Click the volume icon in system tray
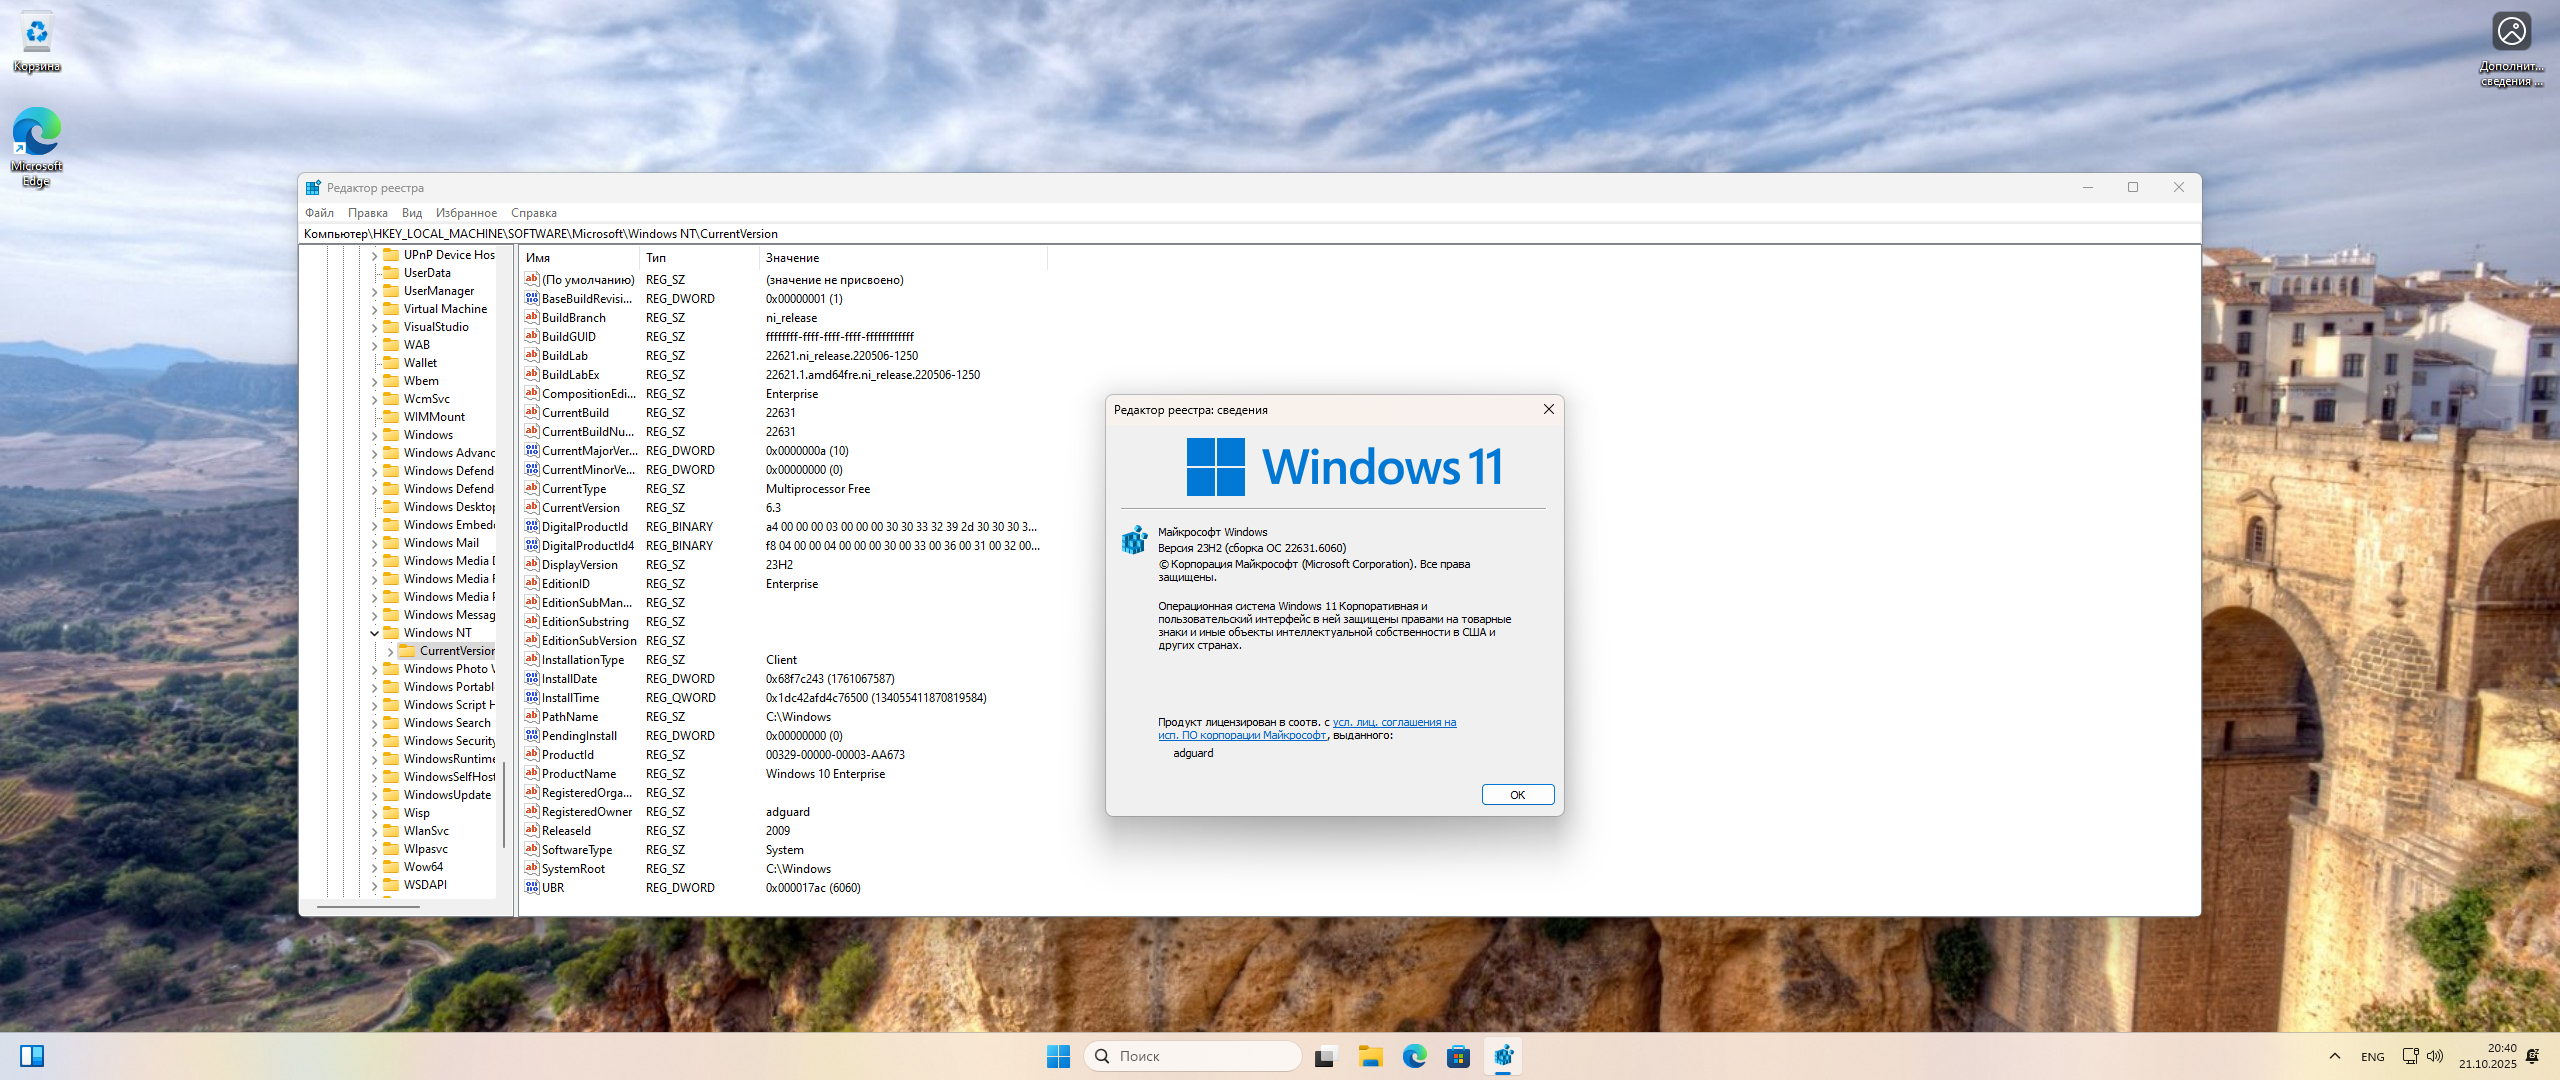 pos(2435,1056)
